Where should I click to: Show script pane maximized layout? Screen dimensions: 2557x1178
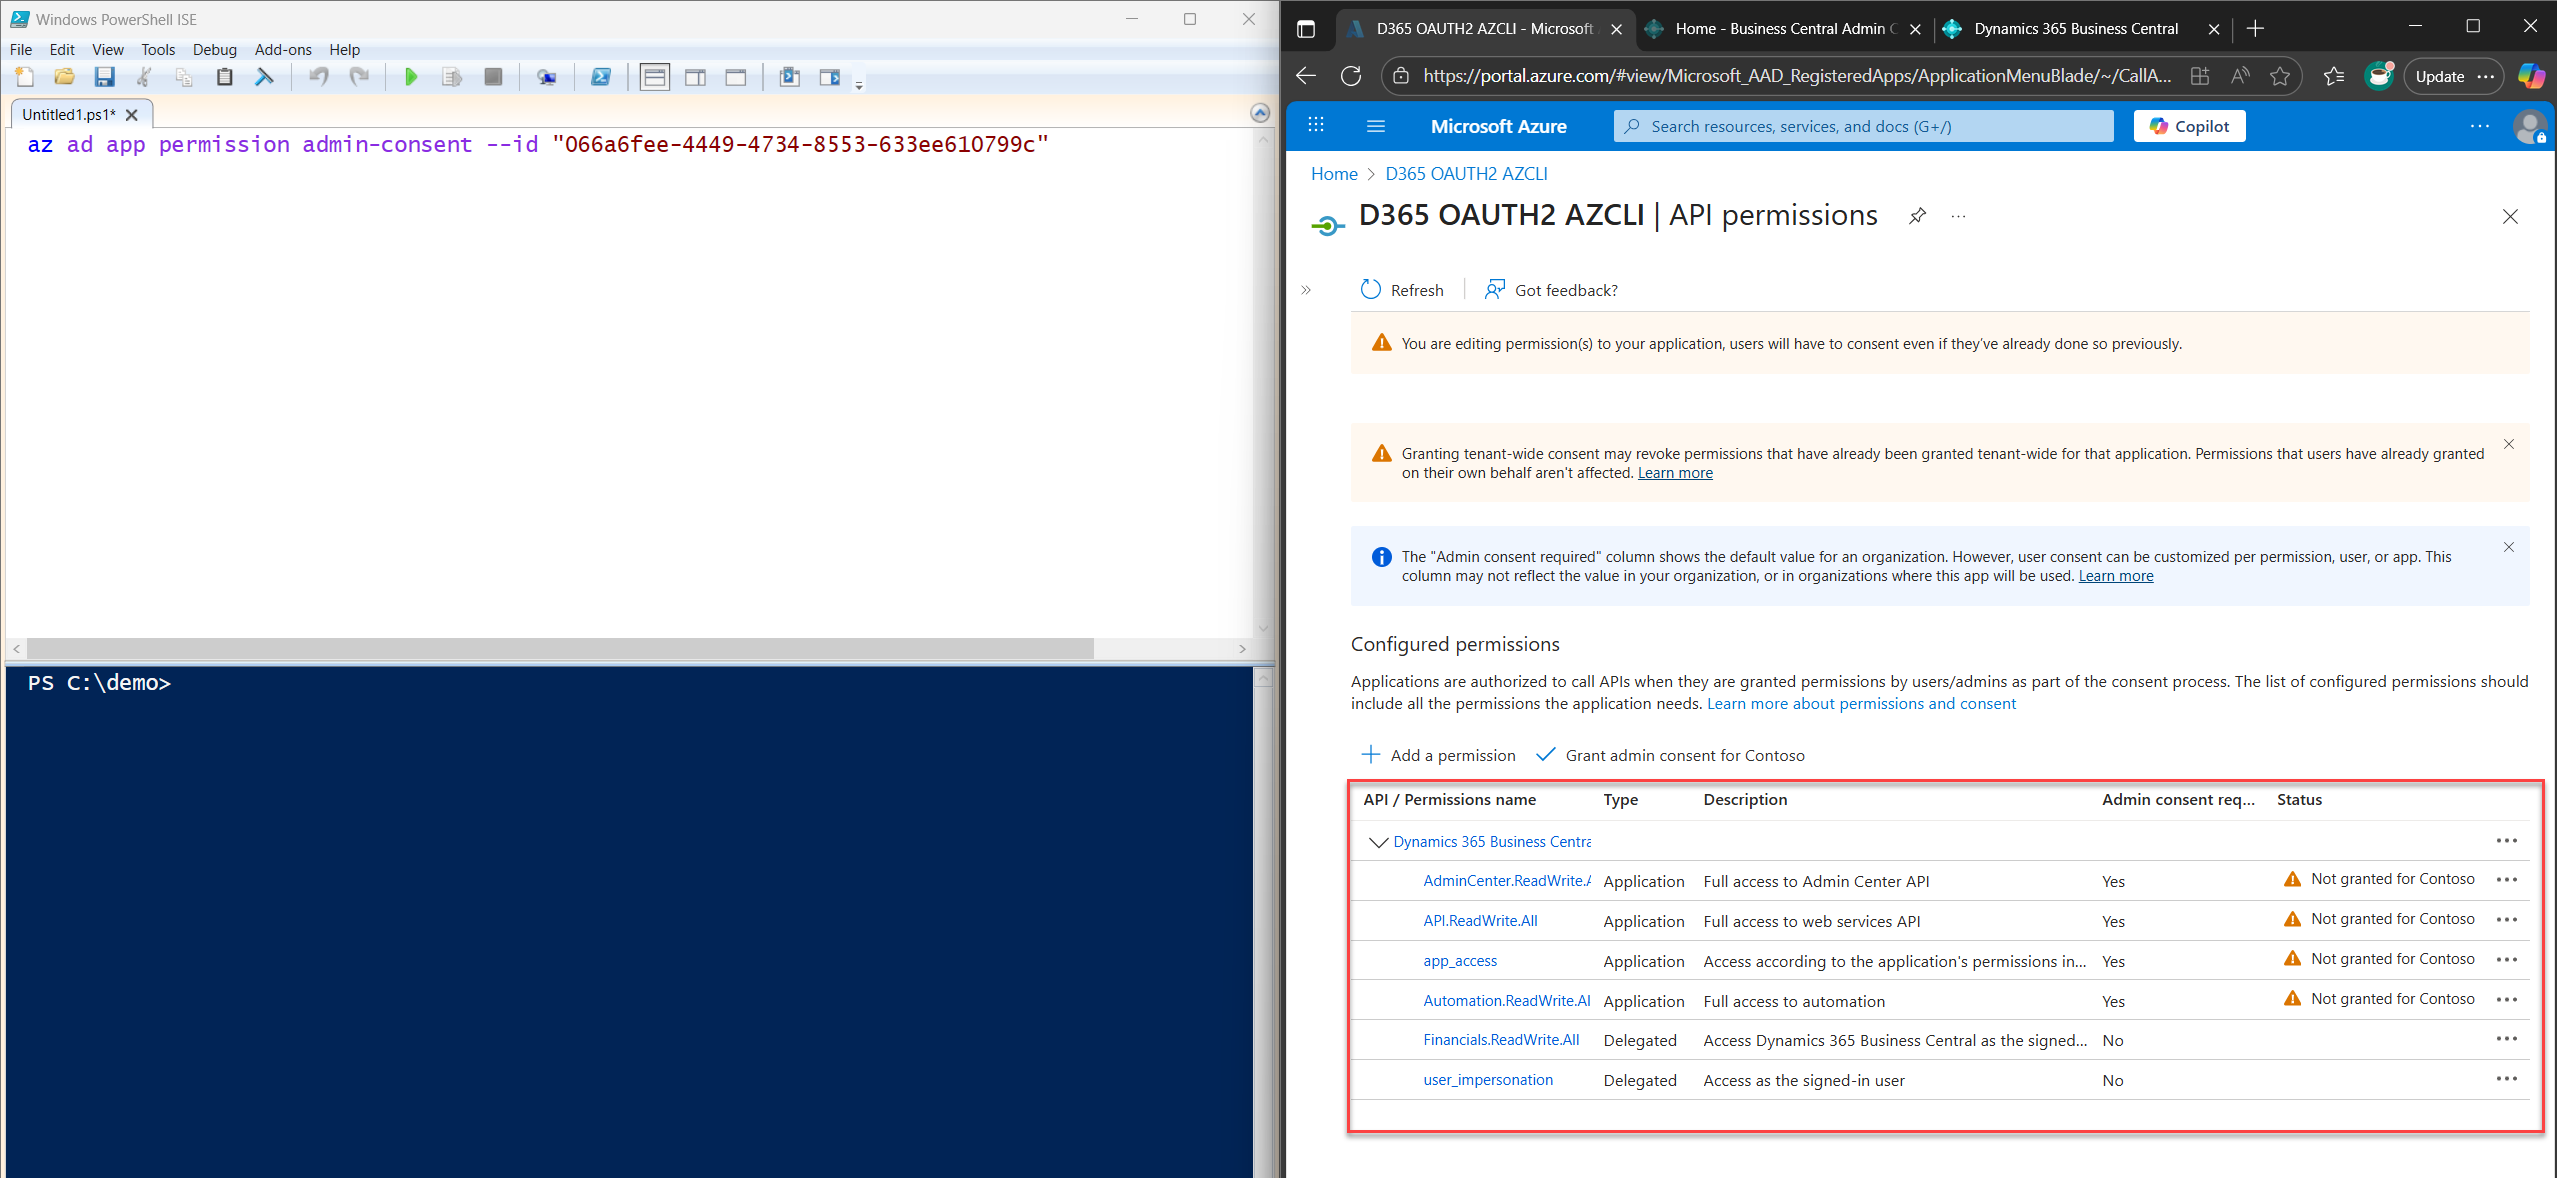tap(736, 77)
